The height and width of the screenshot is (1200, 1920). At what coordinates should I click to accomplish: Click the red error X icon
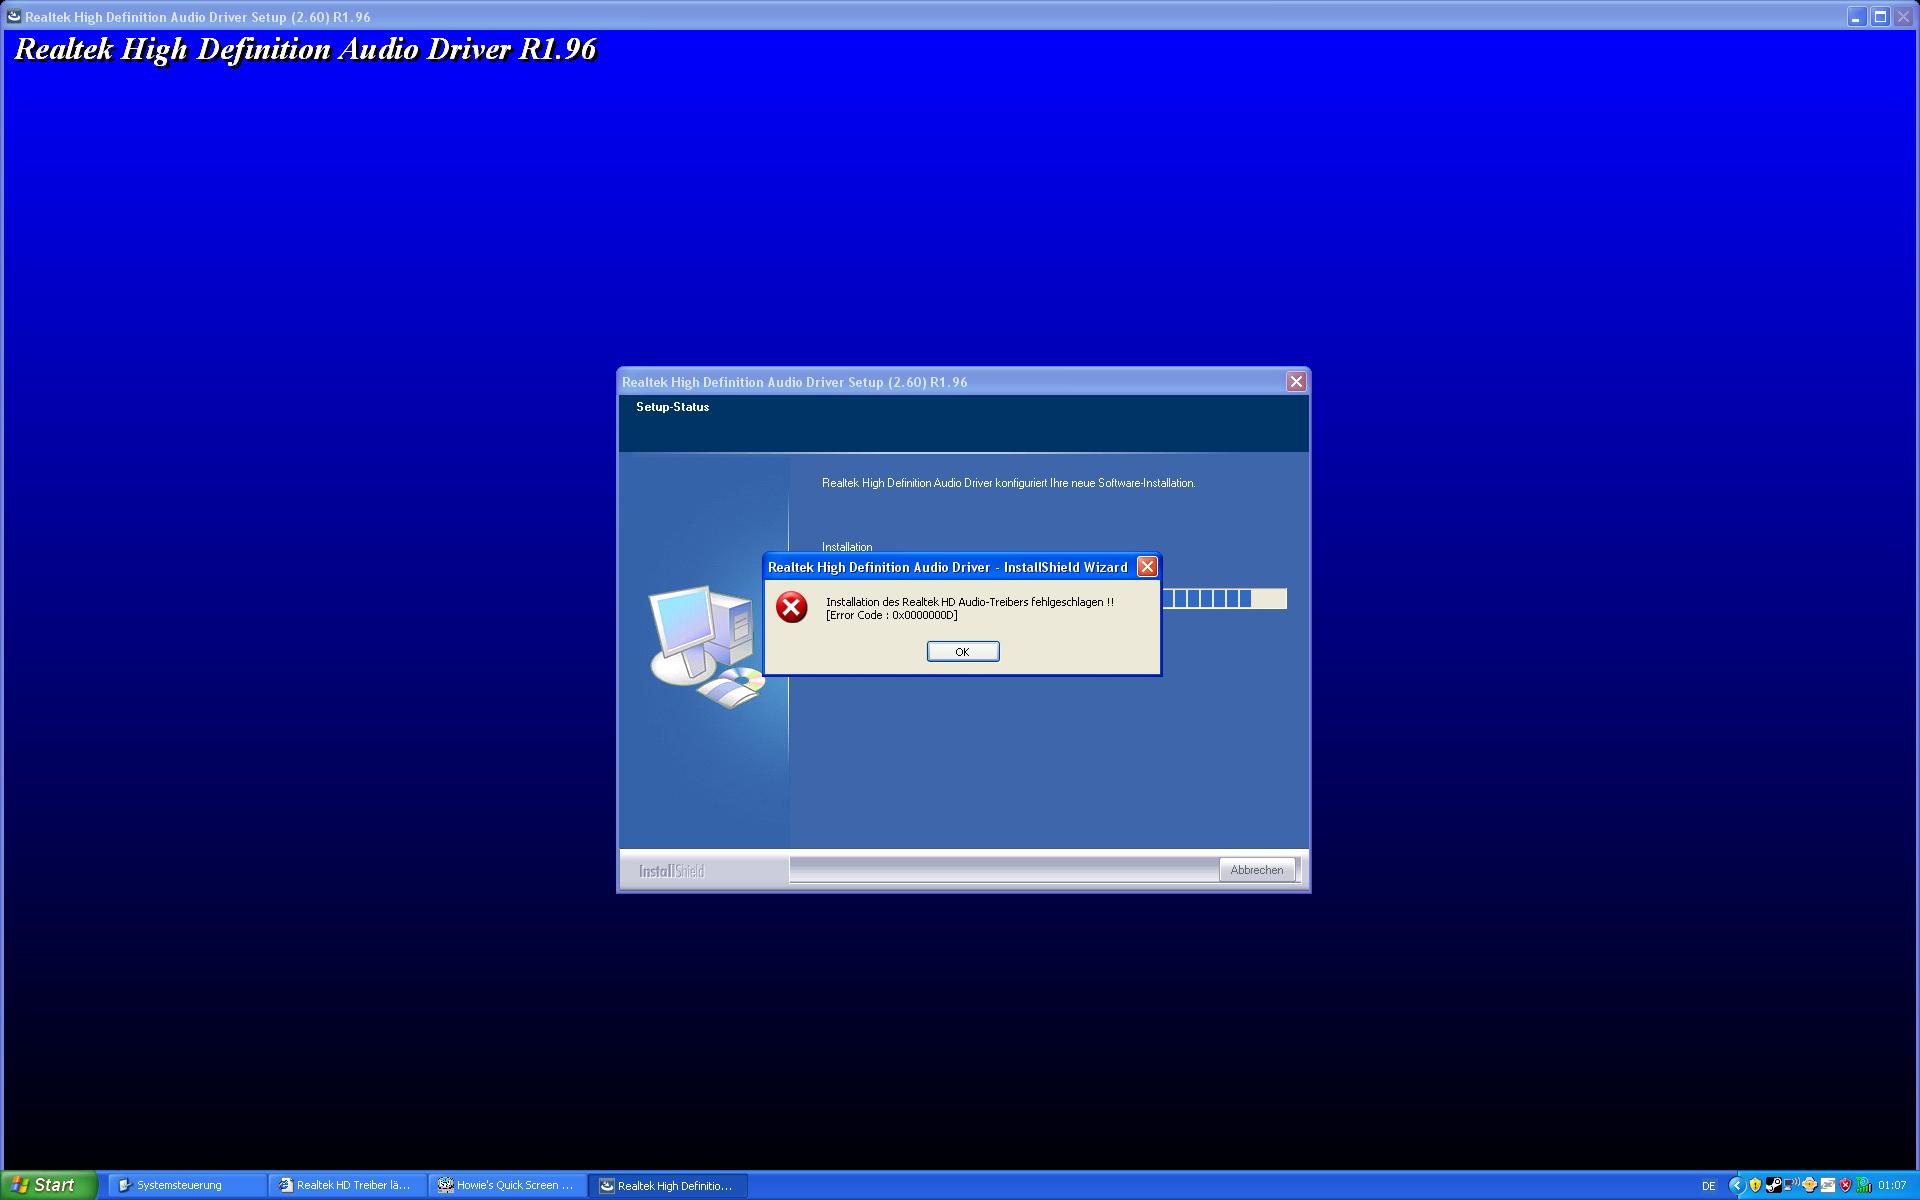point(792,607)
